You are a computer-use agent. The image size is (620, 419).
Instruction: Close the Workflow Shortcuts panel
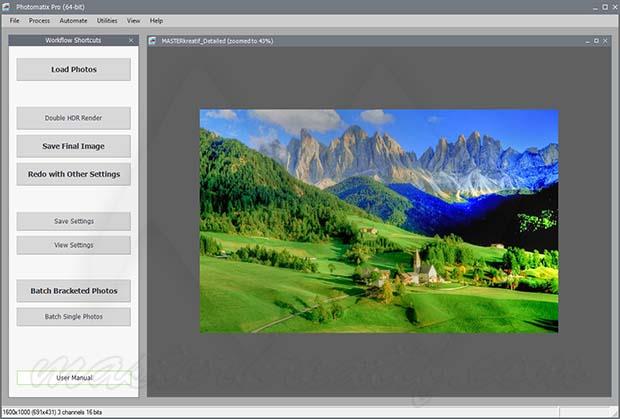131,40
